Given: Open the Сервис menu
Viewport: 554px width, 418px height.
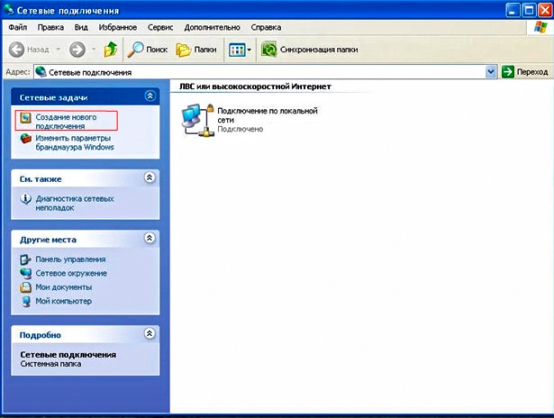Looking at the screenshot, I should coord(160,27).
